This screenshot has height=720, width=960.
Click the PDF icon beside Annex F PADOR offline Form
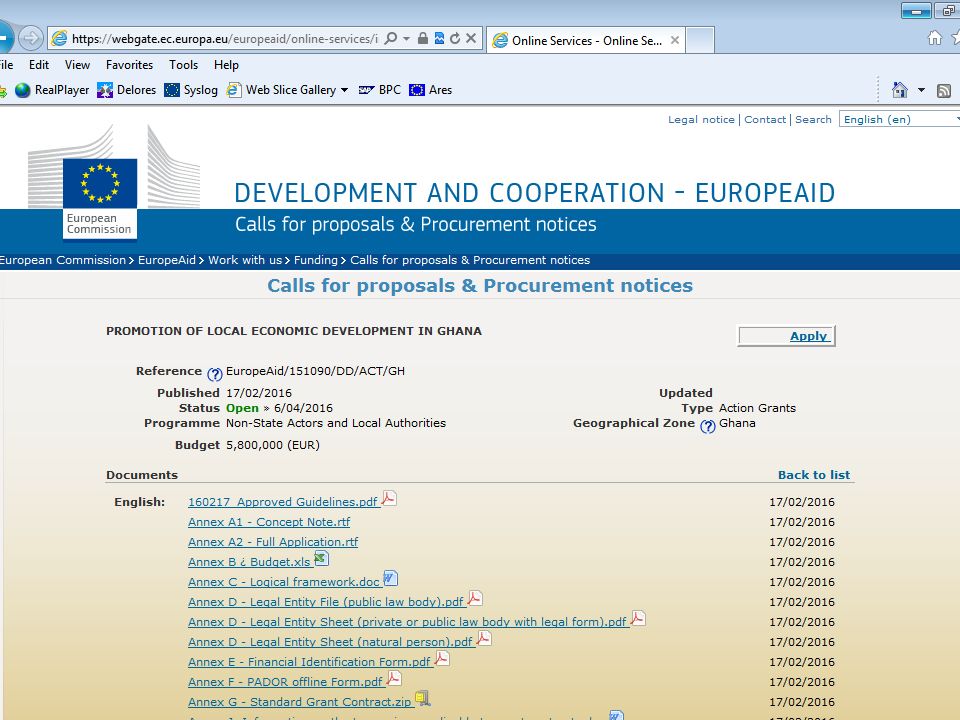394,678
